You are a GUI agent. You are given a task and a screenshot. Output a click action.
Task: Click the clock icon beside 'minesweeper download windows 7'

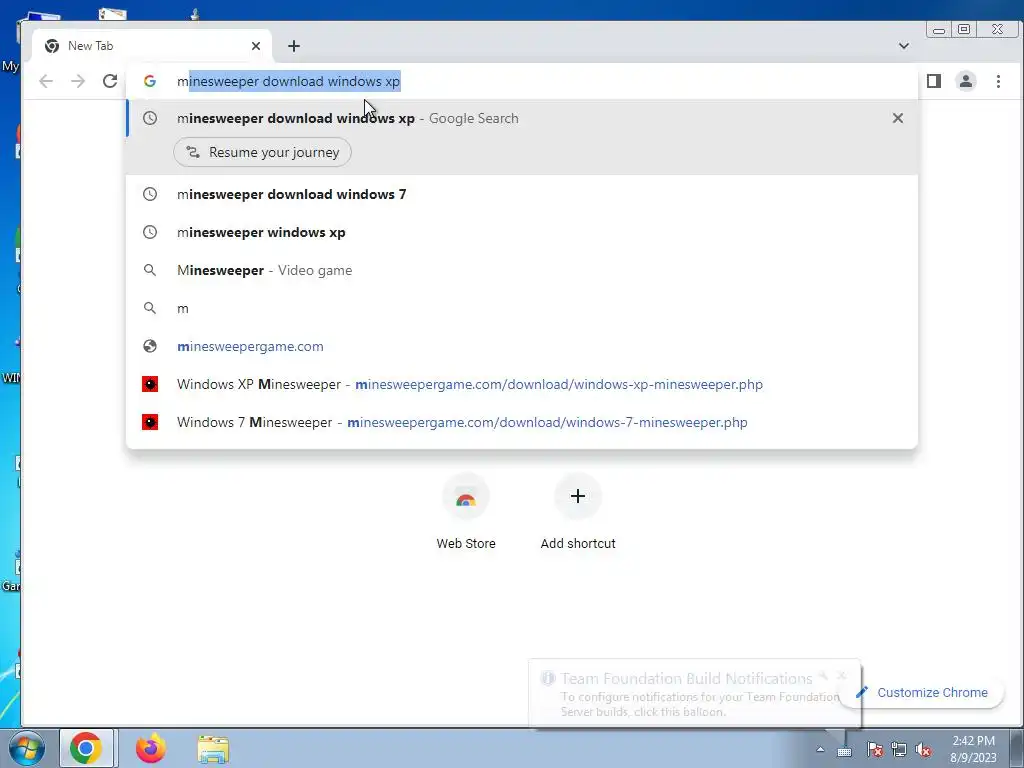150,194
